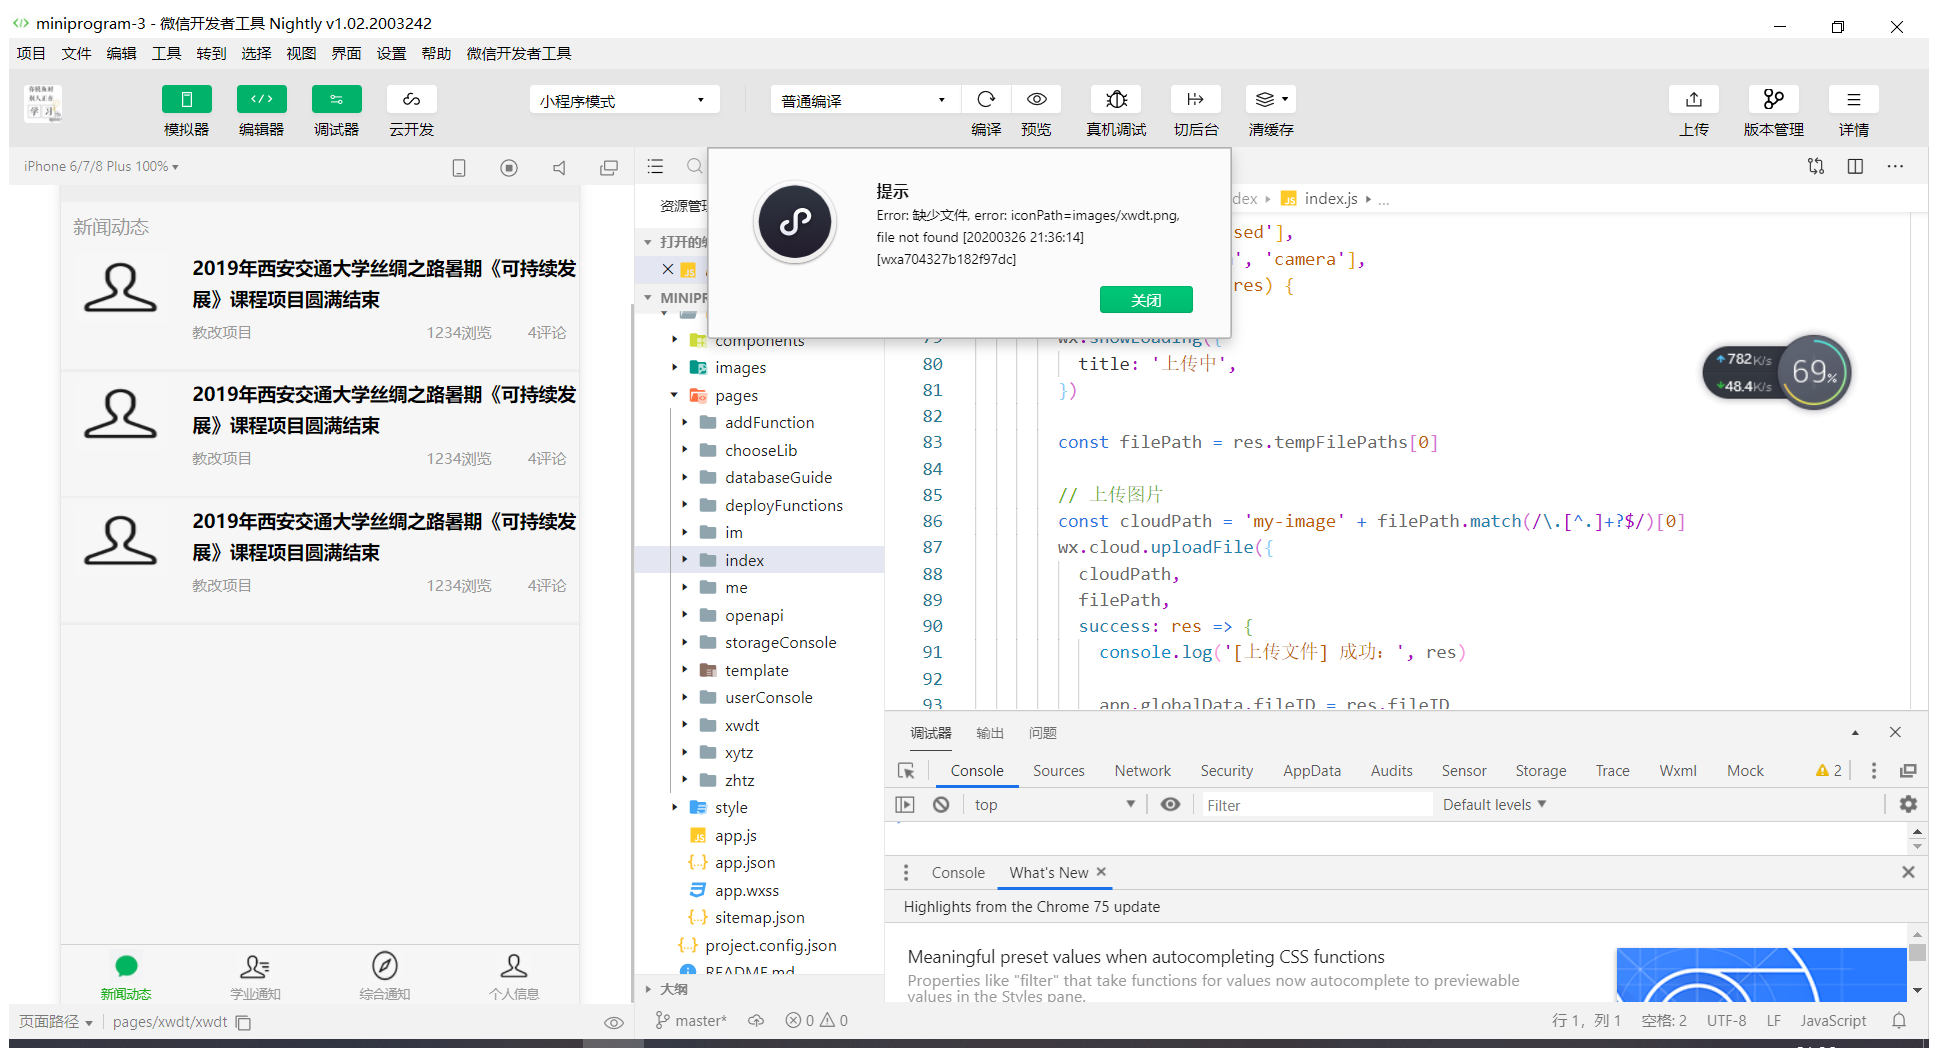This screenshot has width=1938, height=1048.
Task: Switch to the Sources tab
Action: (1058, 771)
